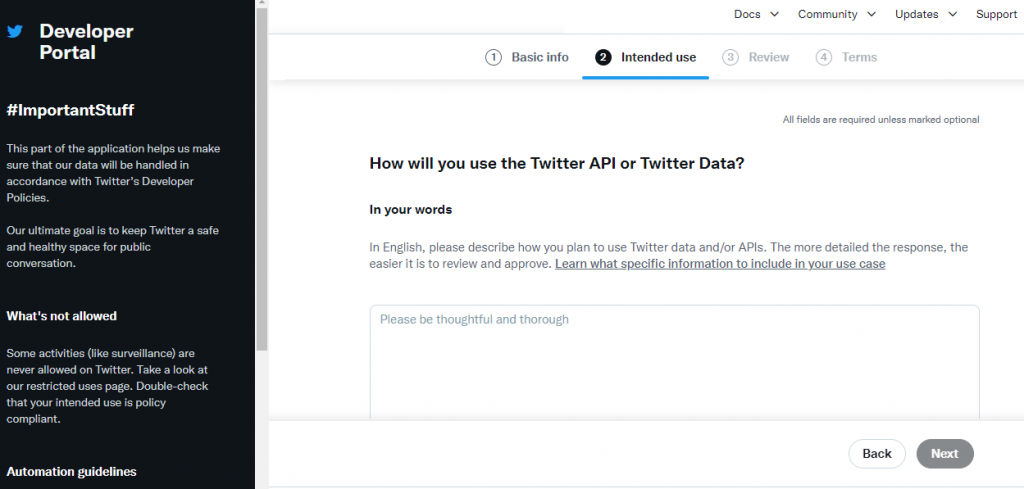Click the step 4 circle icon
The height and width of the screenshot is (489, 1024).
[x=824, y=57]
